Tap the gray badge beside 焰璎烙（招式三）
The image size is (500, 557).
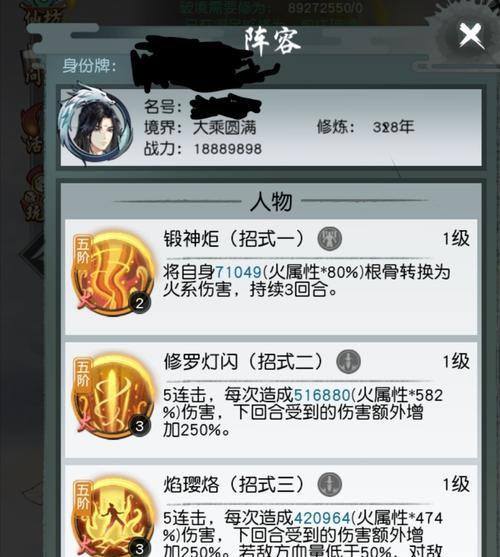click(330, 484)
